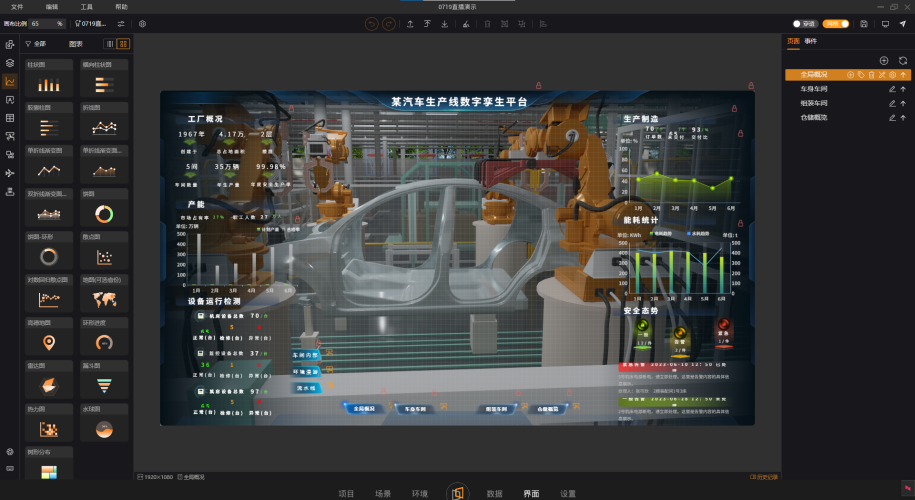Toggle the 穿透 switch

coord(804,24)
